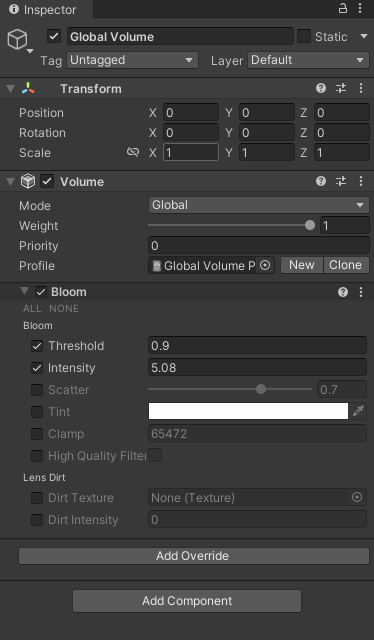This screenshot has height=640, width=374.
Task: Enable Scatter override checkbox
Action: click(37, 390)
